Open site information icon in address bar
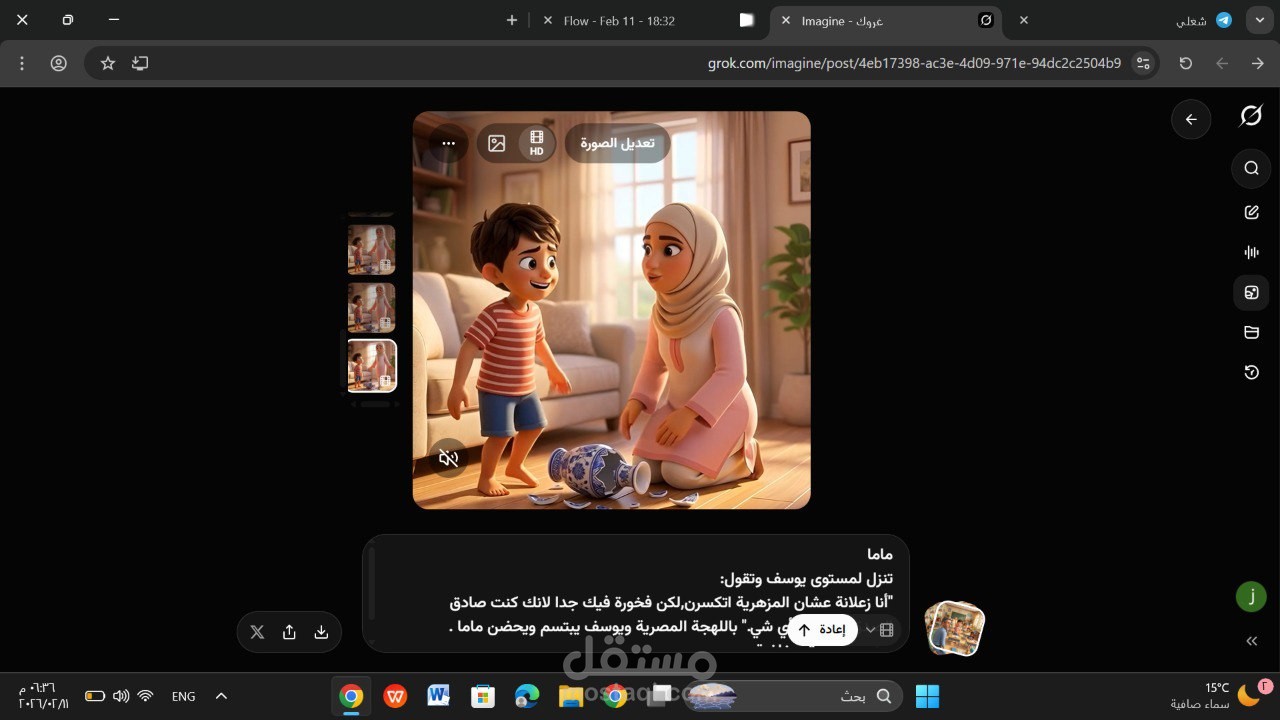 pyautogui.click(x=1143, y=63)
